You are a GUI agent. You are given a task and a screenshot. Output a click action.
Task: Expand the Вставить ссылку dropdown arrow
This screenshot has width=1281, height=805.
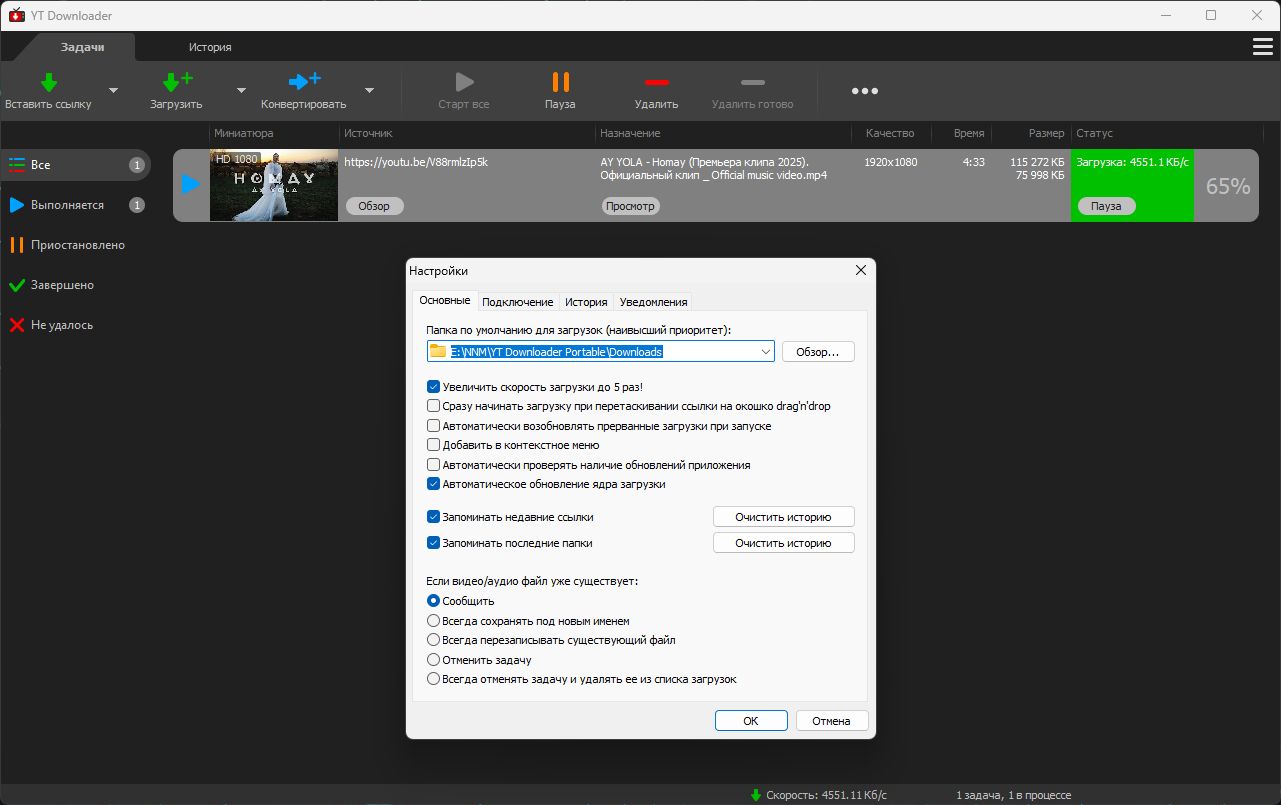coord(113,90)
